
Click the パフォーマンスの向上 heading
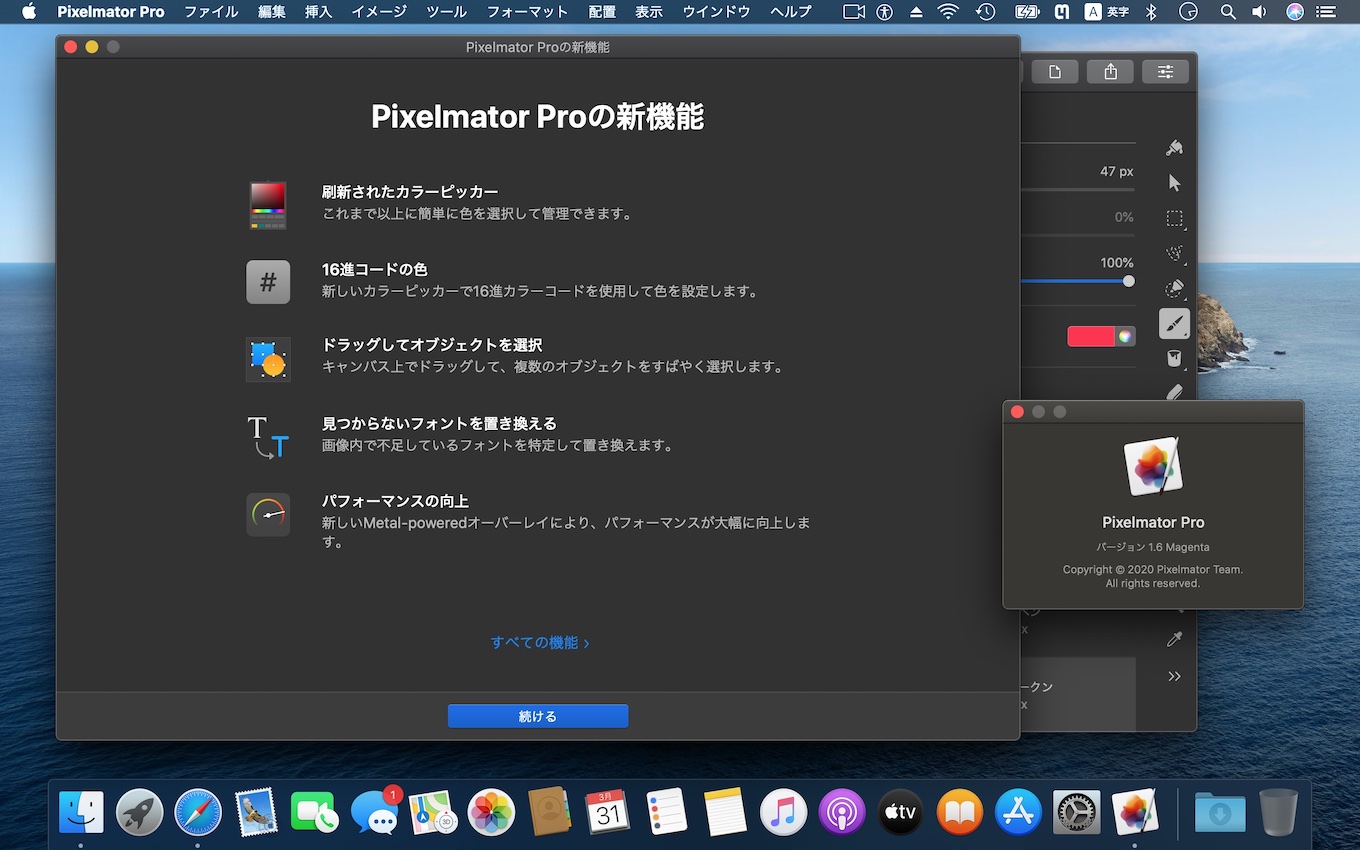point(395,501)
